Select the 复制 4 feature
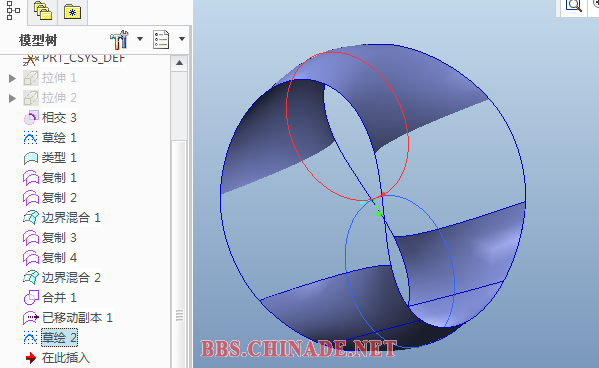599x368 pixels. point(59,258)
